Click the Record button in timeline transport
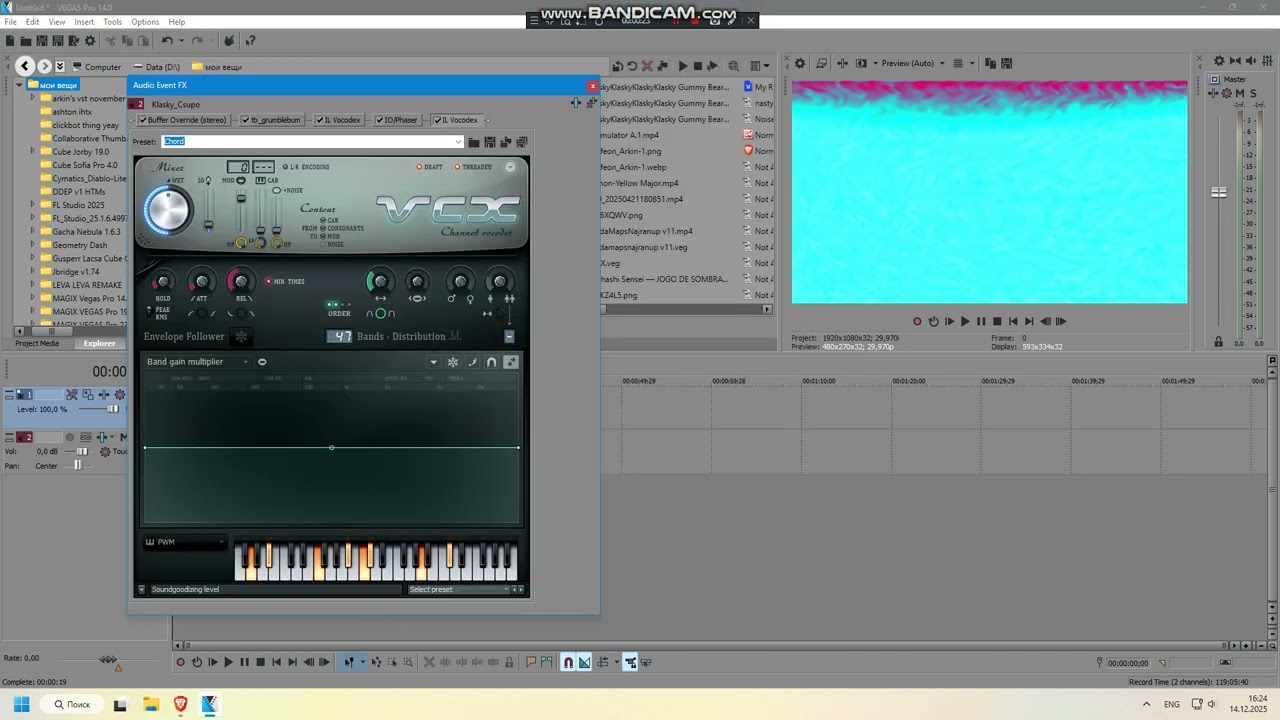1280x720 pixels. 181,662
